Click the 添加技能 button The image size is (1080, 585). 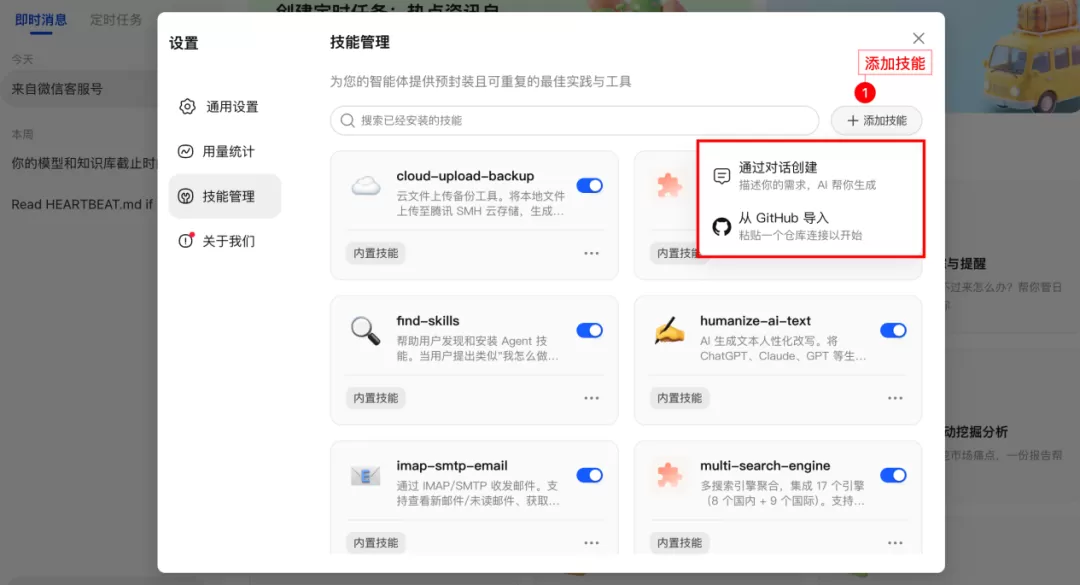(x=876, y=121)
